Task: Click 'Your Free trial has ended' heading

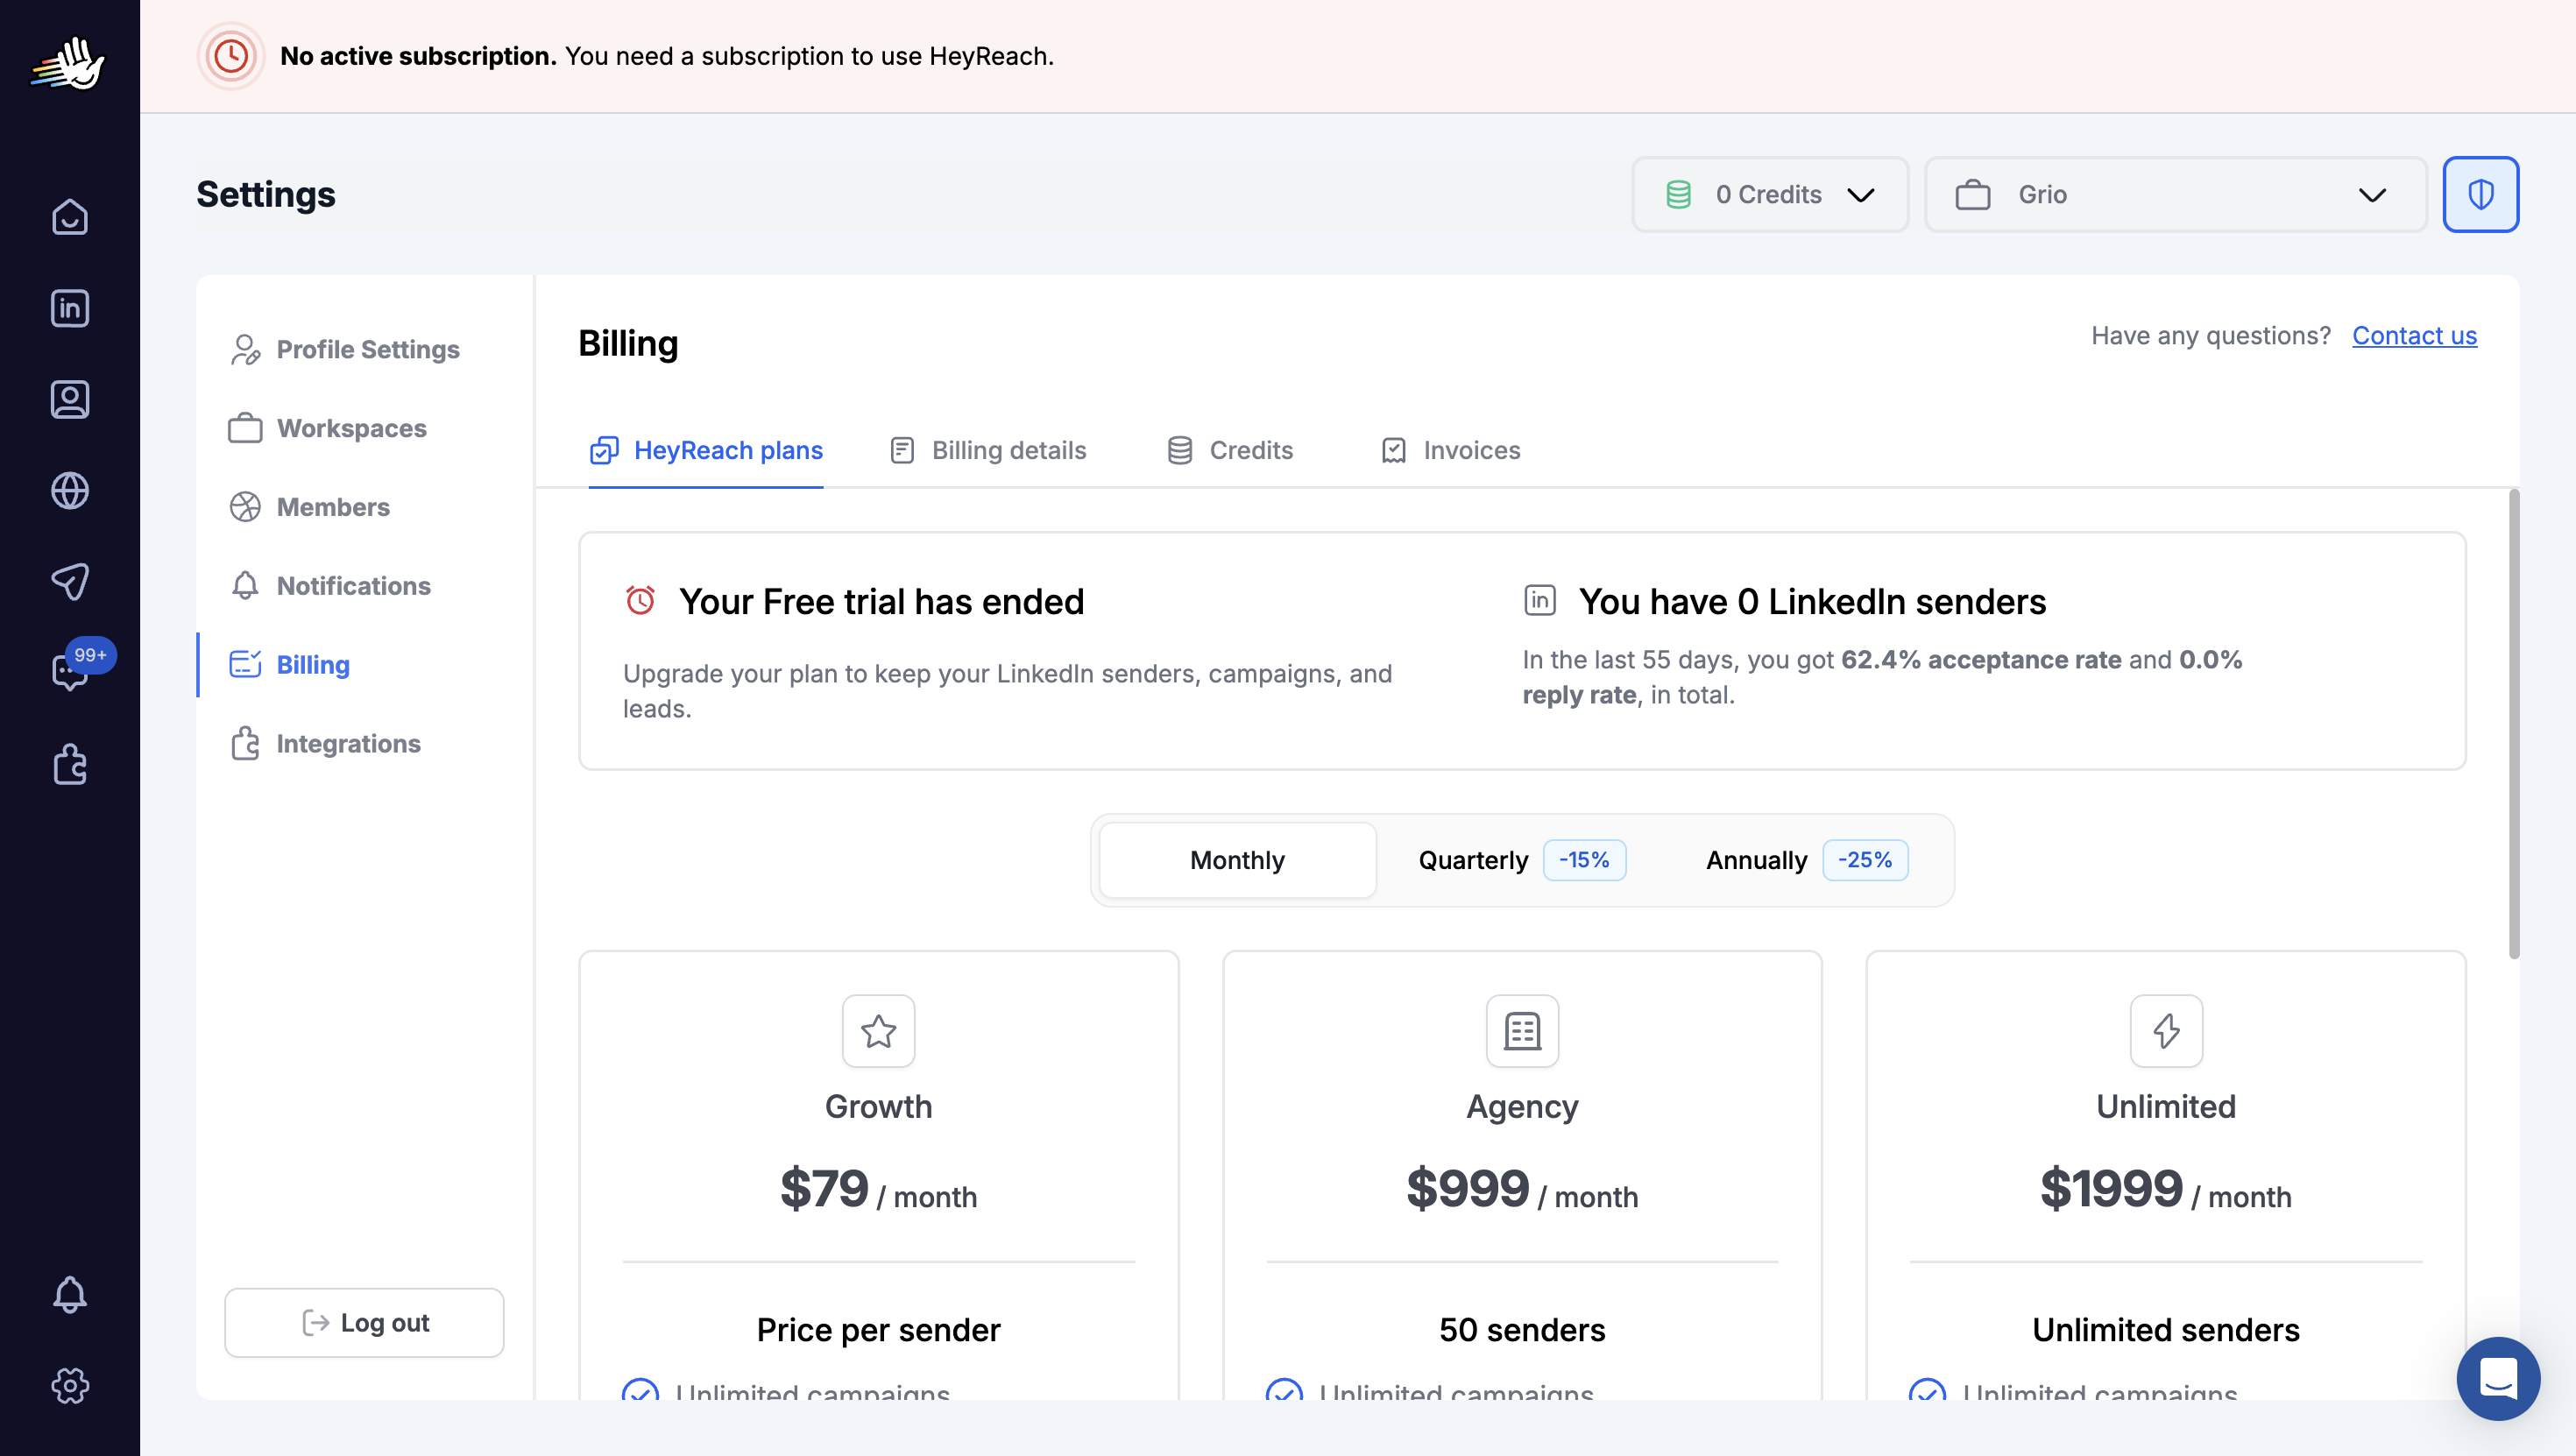Action: point(881,601)
